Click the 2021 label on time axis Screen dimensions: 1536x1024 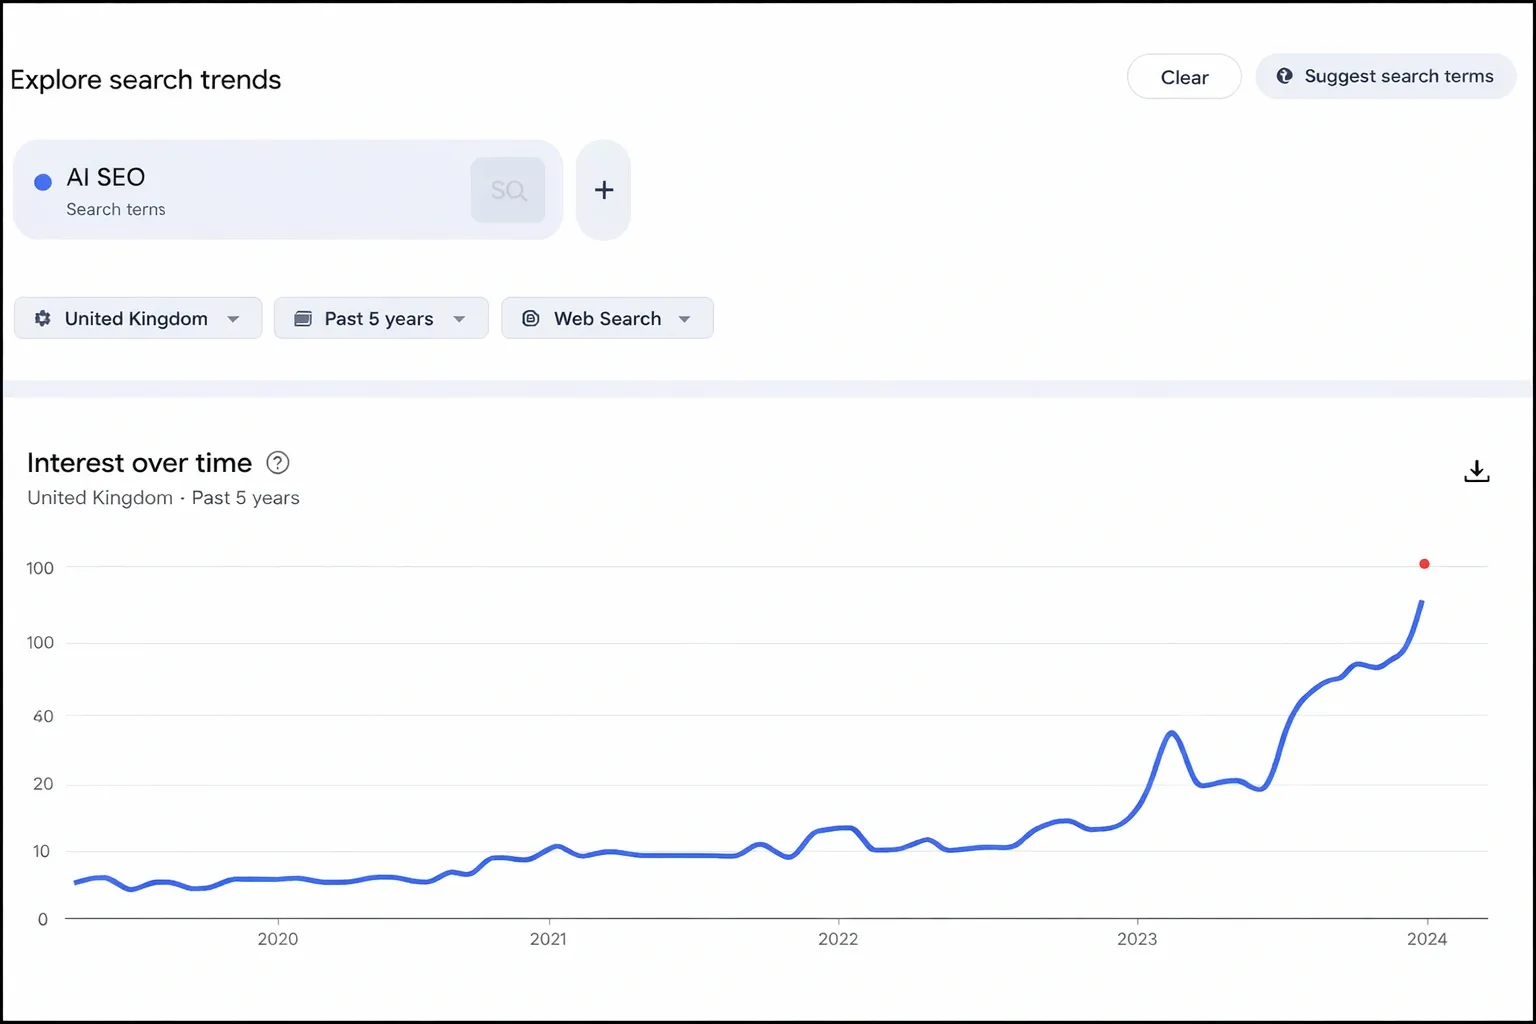pos(548,939)
